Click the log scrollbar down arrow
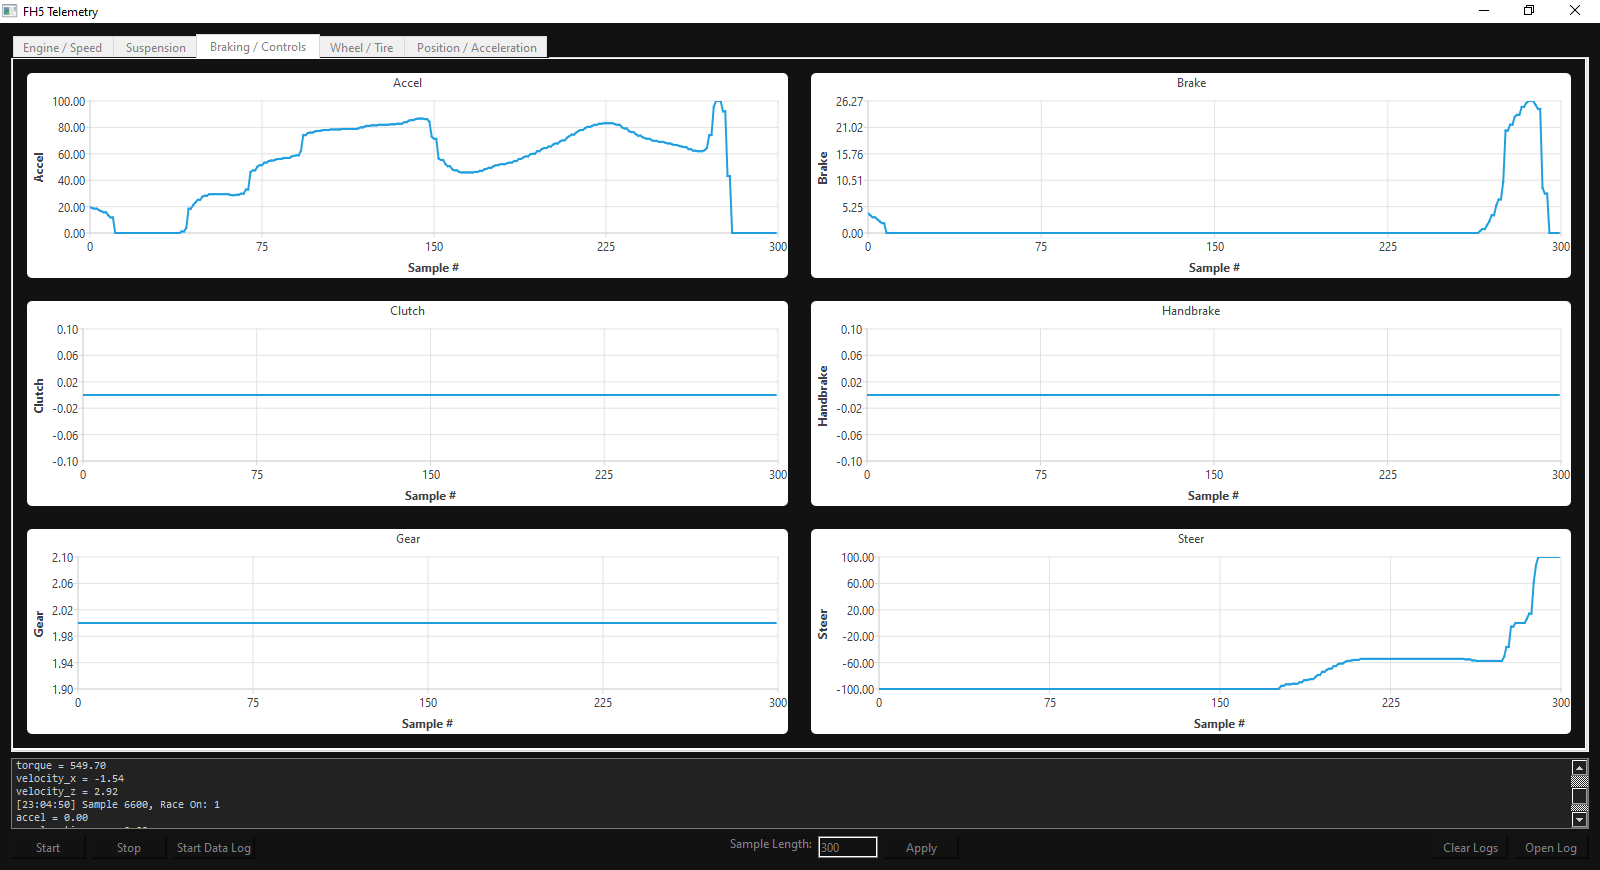Viewport: 1600px width, 870px height. pyautogui.click(x=1580, y=820)
